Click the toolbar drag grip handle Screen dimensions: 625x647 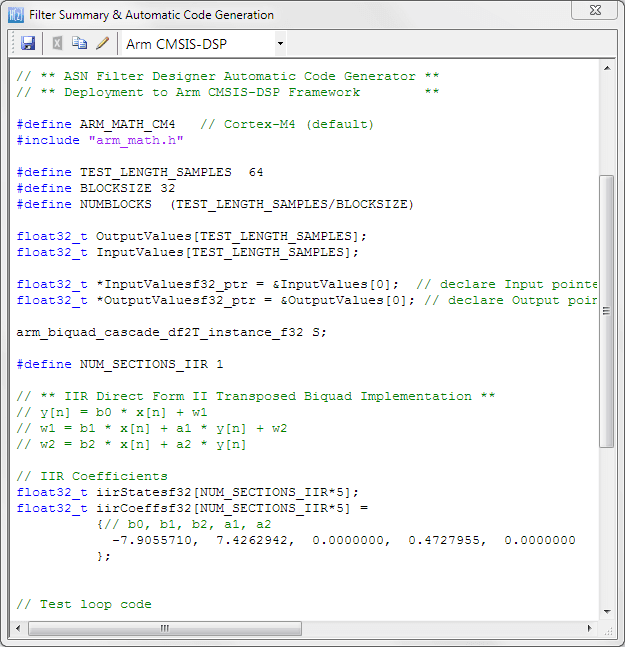[13, 43]
